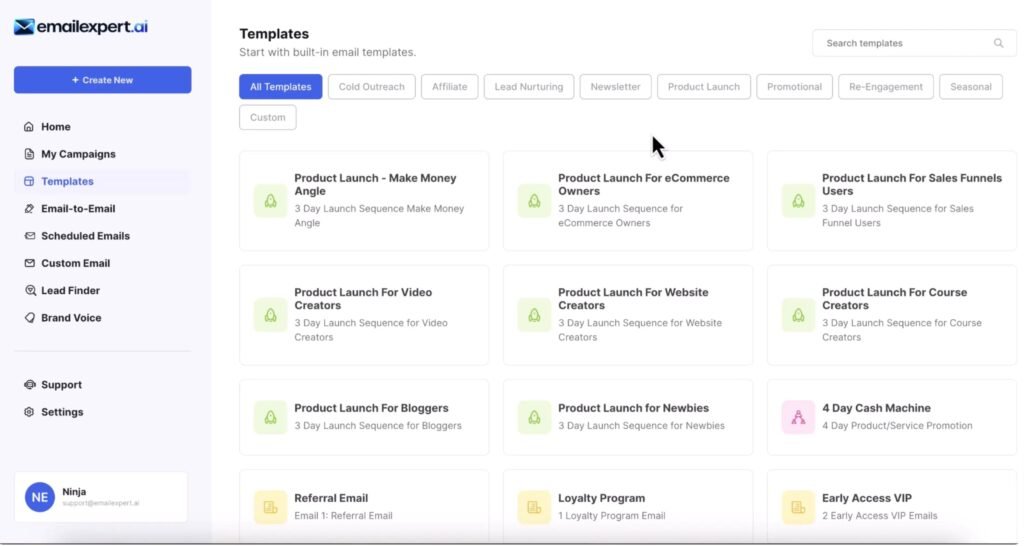Click '3 Day Launch Sequence Make Money Angle' text
This screenshot has width=1024, height=546.
coord(379,216)
